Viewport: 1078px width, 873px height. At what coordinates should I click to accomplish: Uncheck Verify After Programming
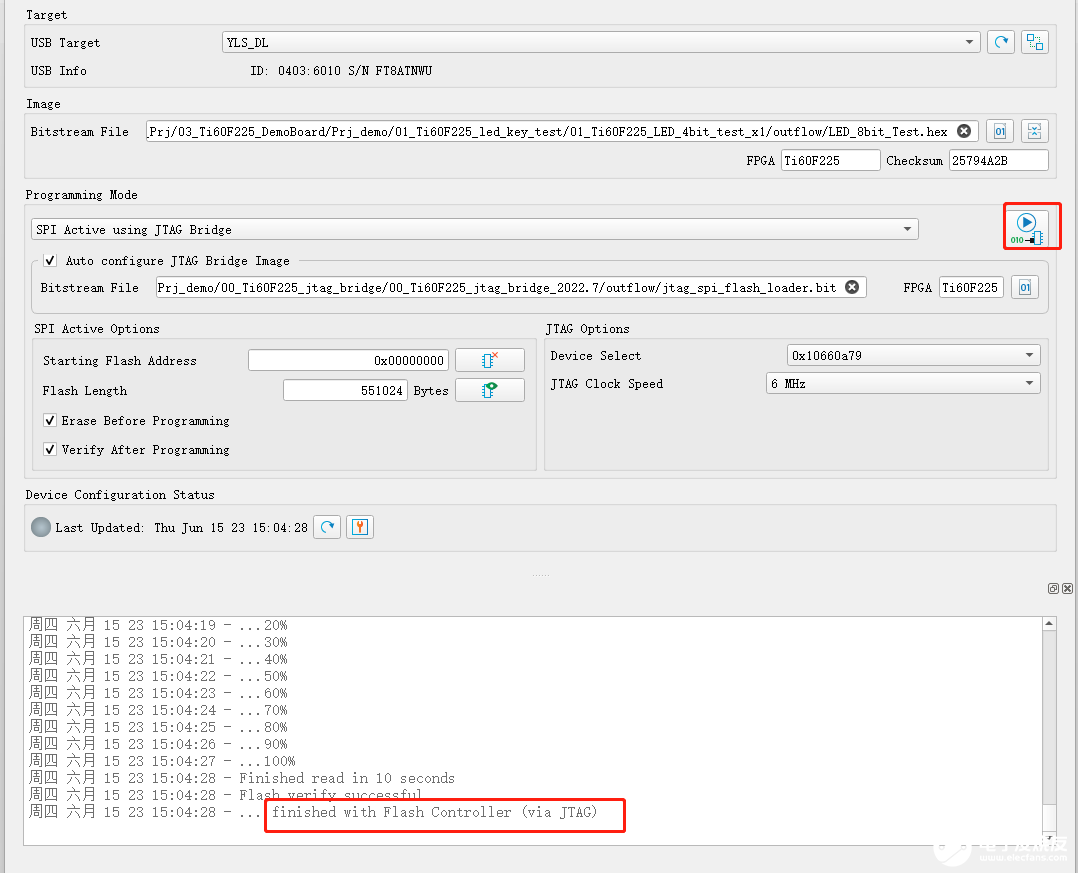point(50,450)
